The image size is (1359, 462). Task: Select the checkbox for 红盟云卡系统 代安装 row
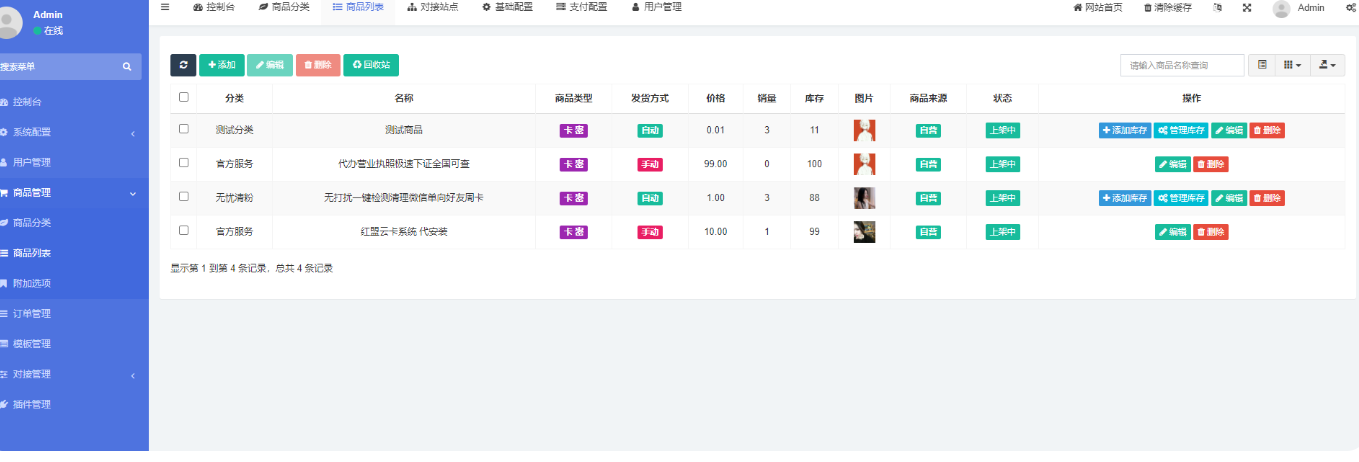pyautogui.click(x=183, y=231)
